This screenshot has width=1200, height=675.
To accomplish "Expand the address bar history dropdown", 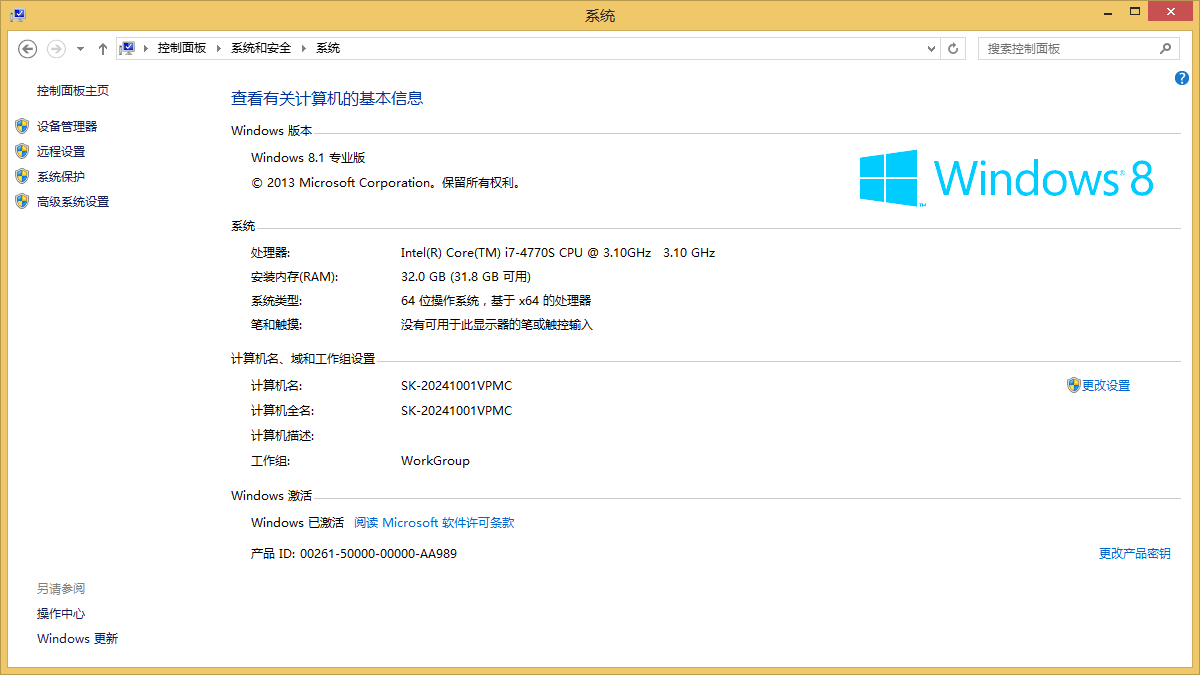I will click(931, 48).
